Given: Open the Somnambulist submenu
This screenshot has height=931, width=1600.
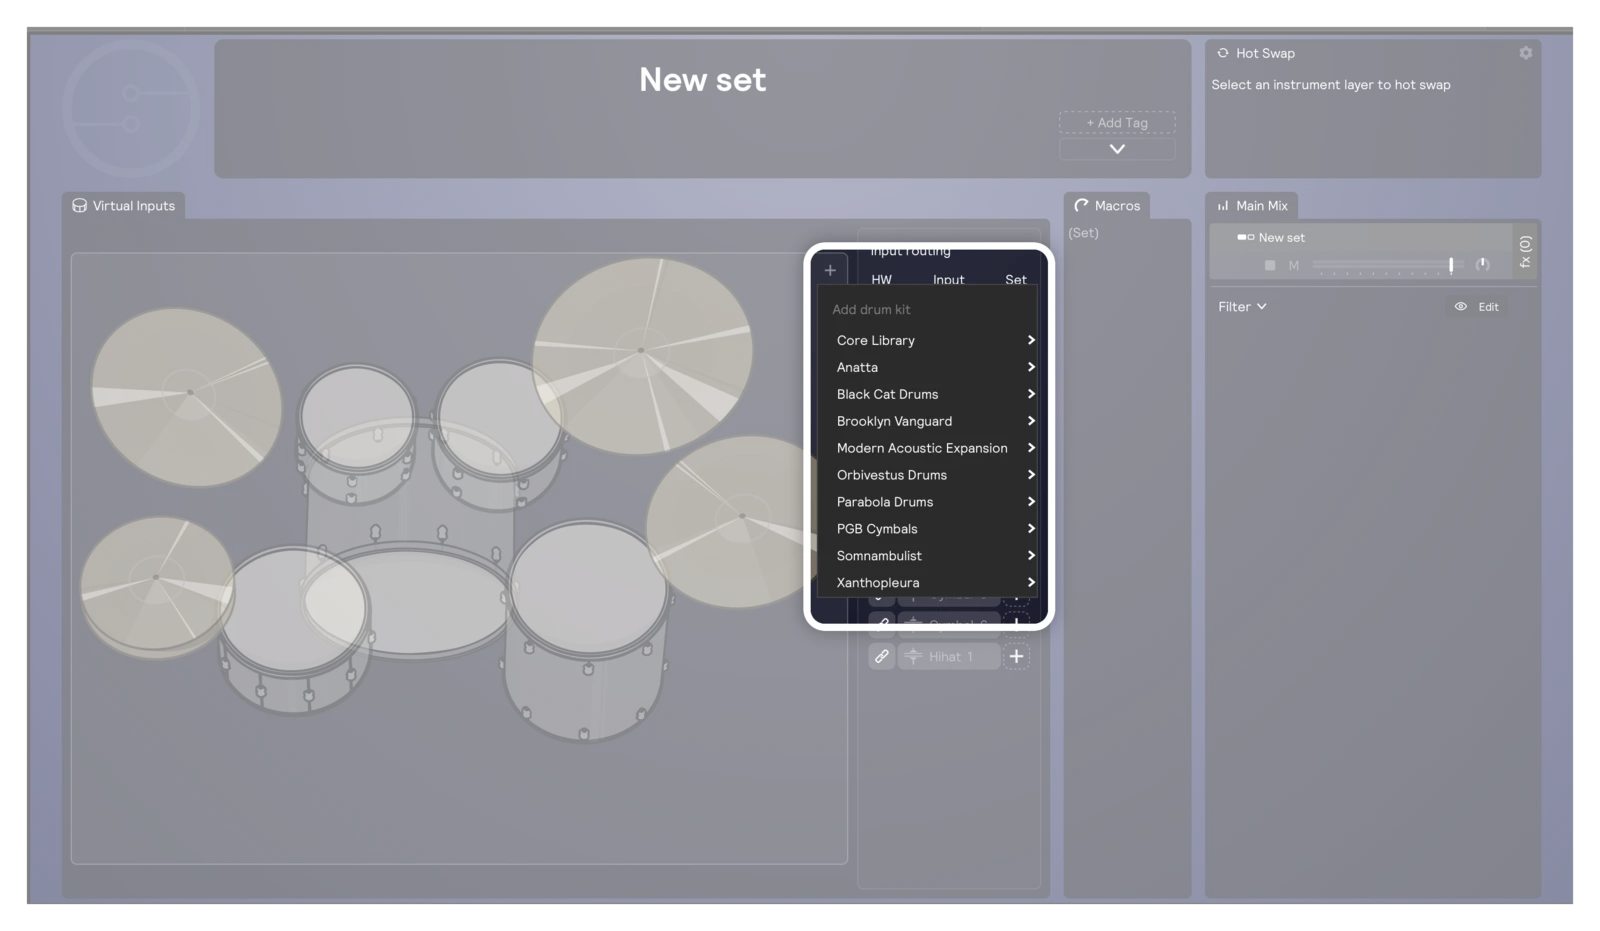Looking at the screenshot, I should click(x=929, y=556).
